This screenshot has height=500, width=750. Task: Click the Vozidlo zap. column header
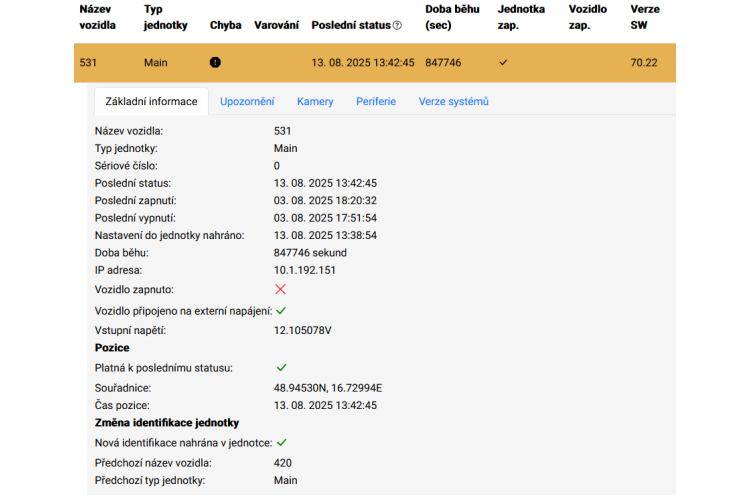coord(587,17)
